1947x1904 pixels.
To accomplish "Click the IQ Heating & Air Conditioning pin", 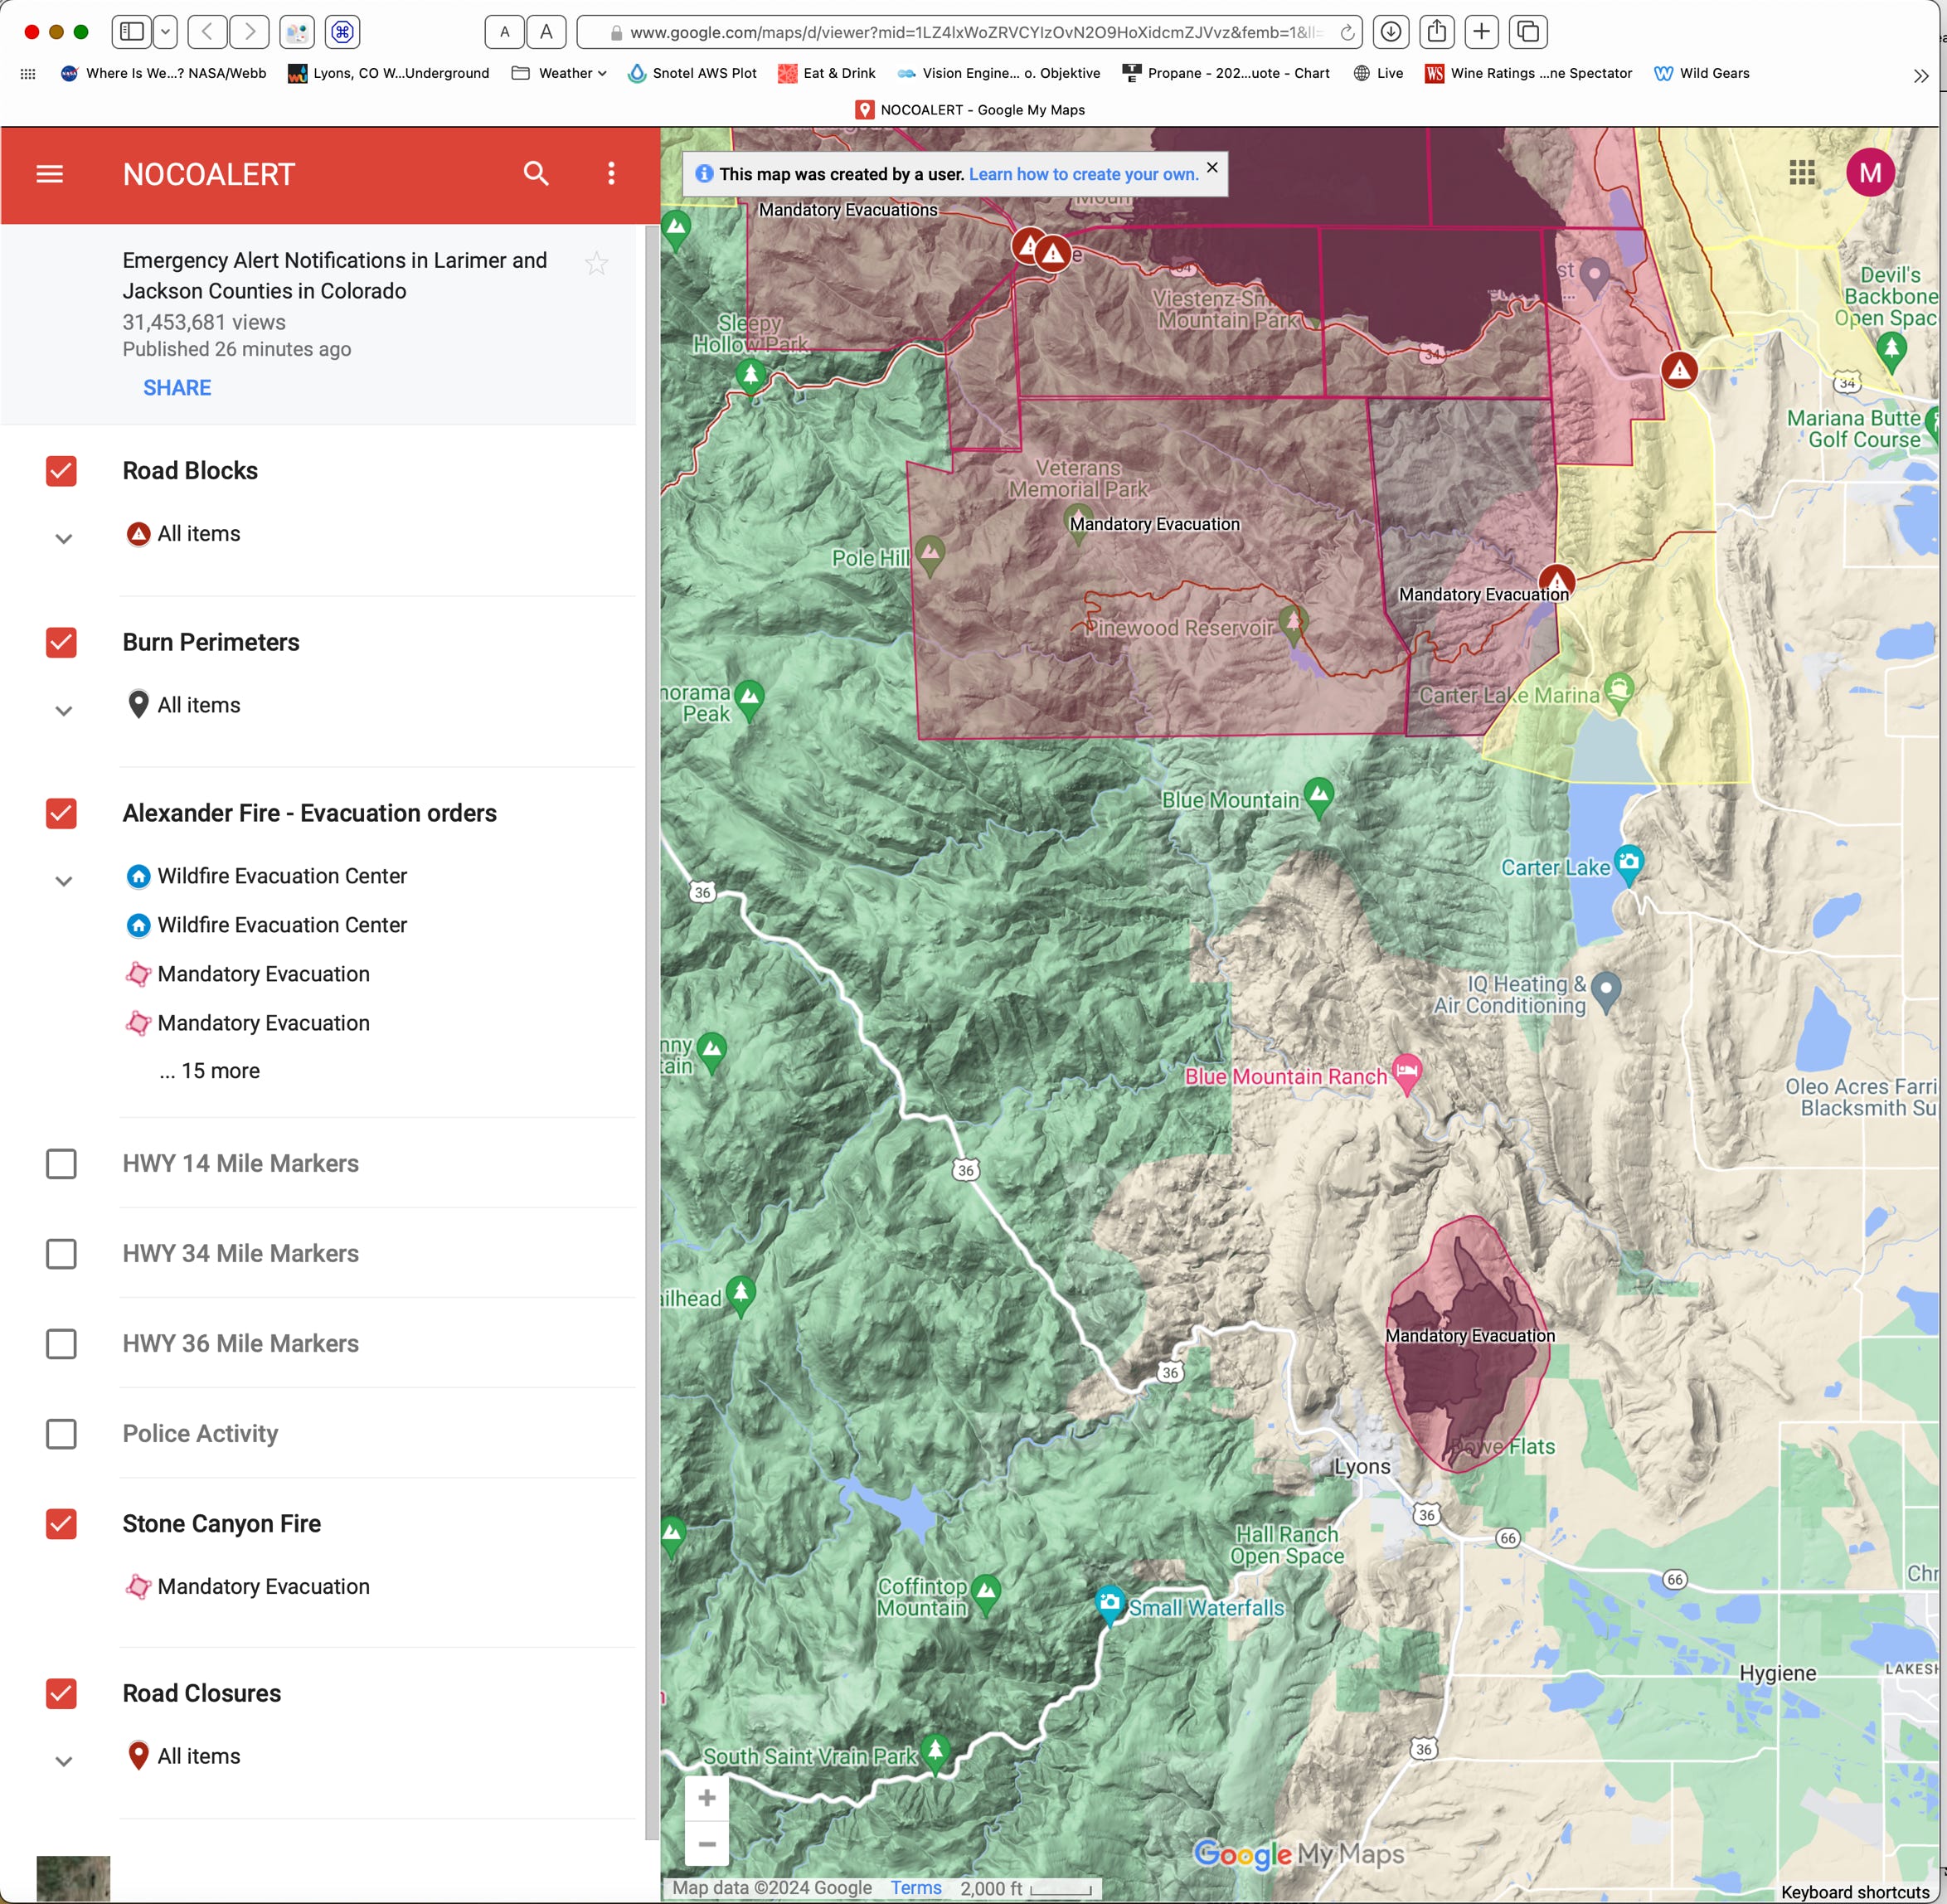I will (1606, 991).
